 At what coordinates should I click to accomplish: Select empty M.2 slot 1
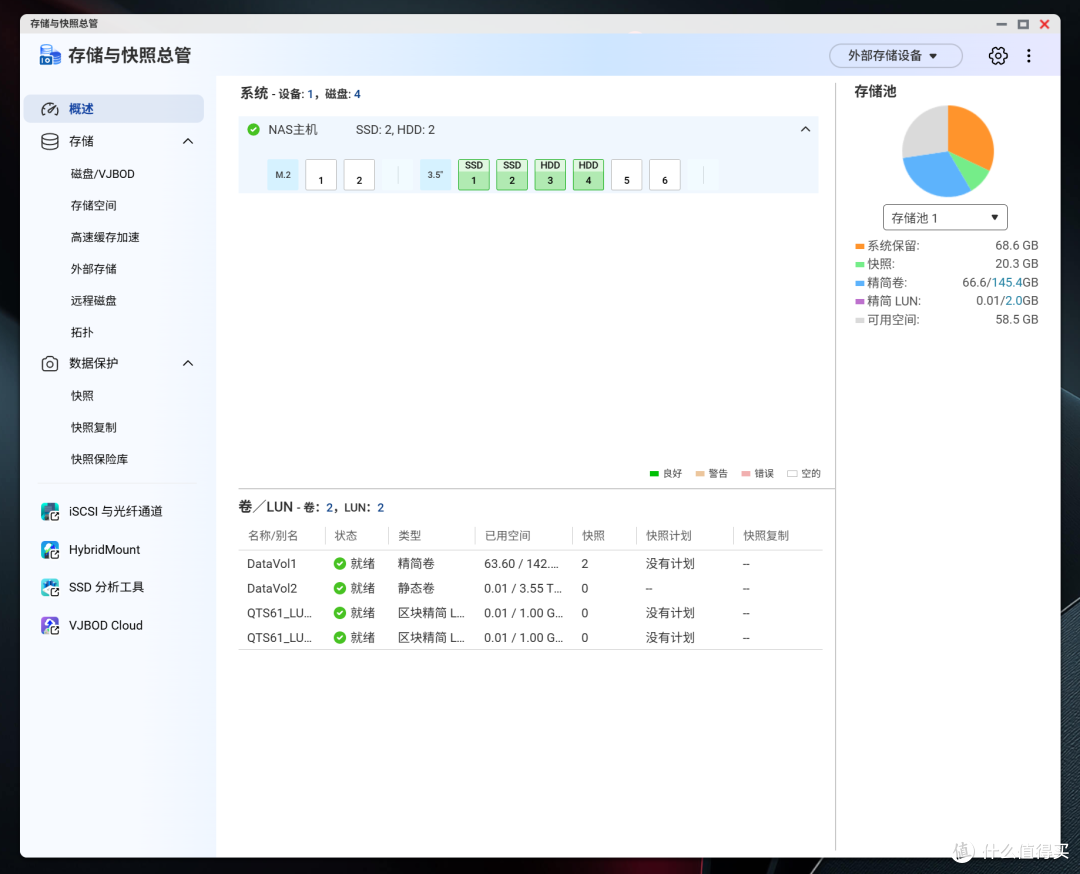click(321, 174)
